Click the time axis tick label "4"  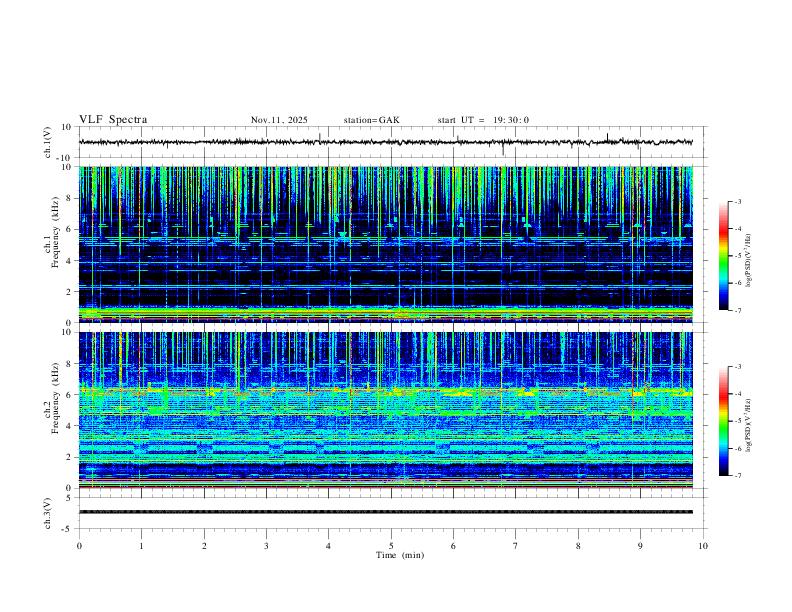(328, 546)
